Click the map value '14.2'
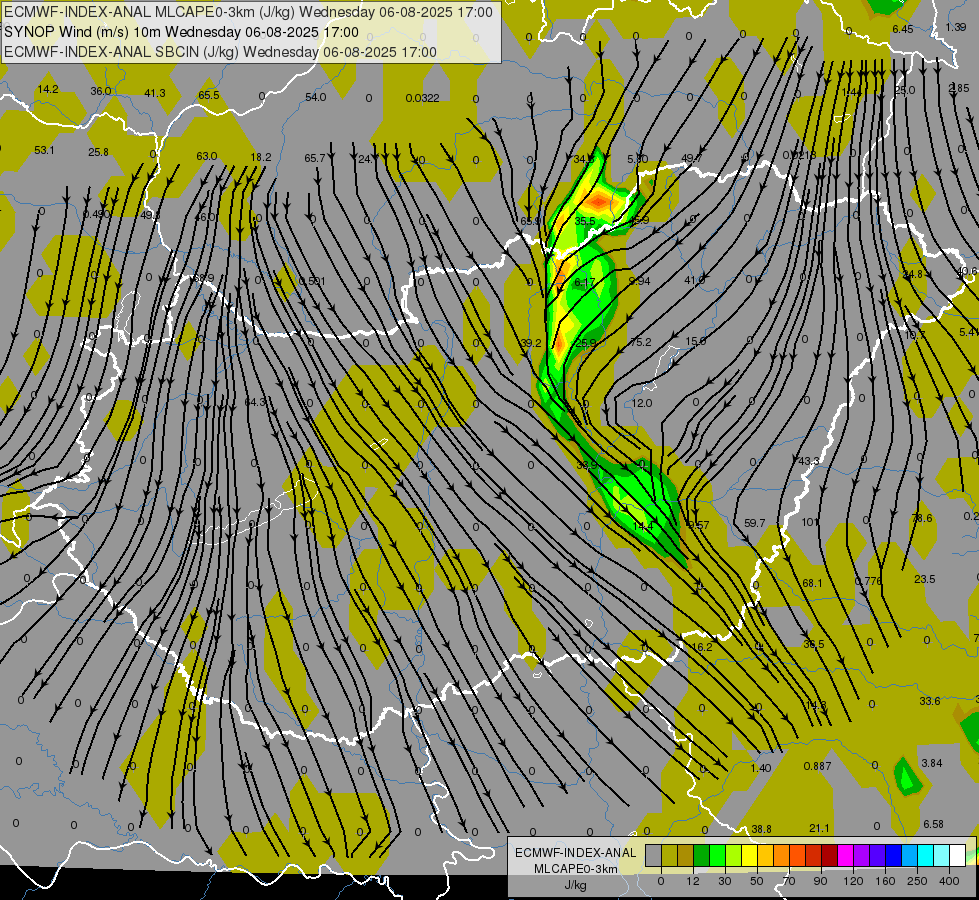This screenshot has width=979, height=900. tap(47, 89)
